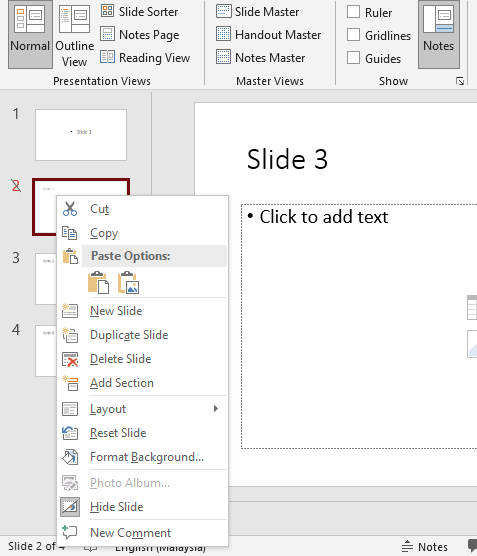Screen dimensions: 477x556
Task: Click the Reset Slide icon
Action: (70, 433)
